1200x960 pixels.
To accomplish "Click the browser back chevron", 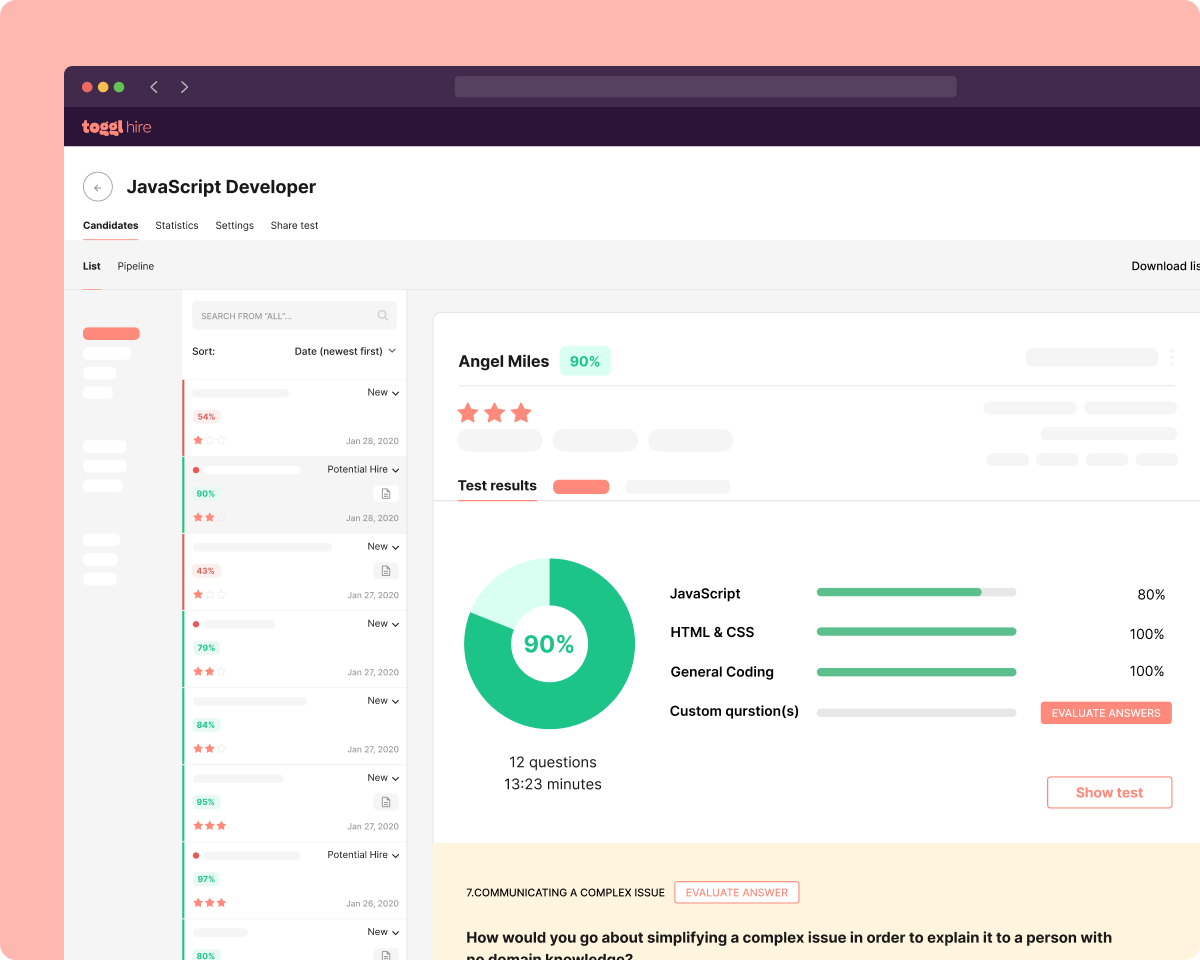I will 154,87.
